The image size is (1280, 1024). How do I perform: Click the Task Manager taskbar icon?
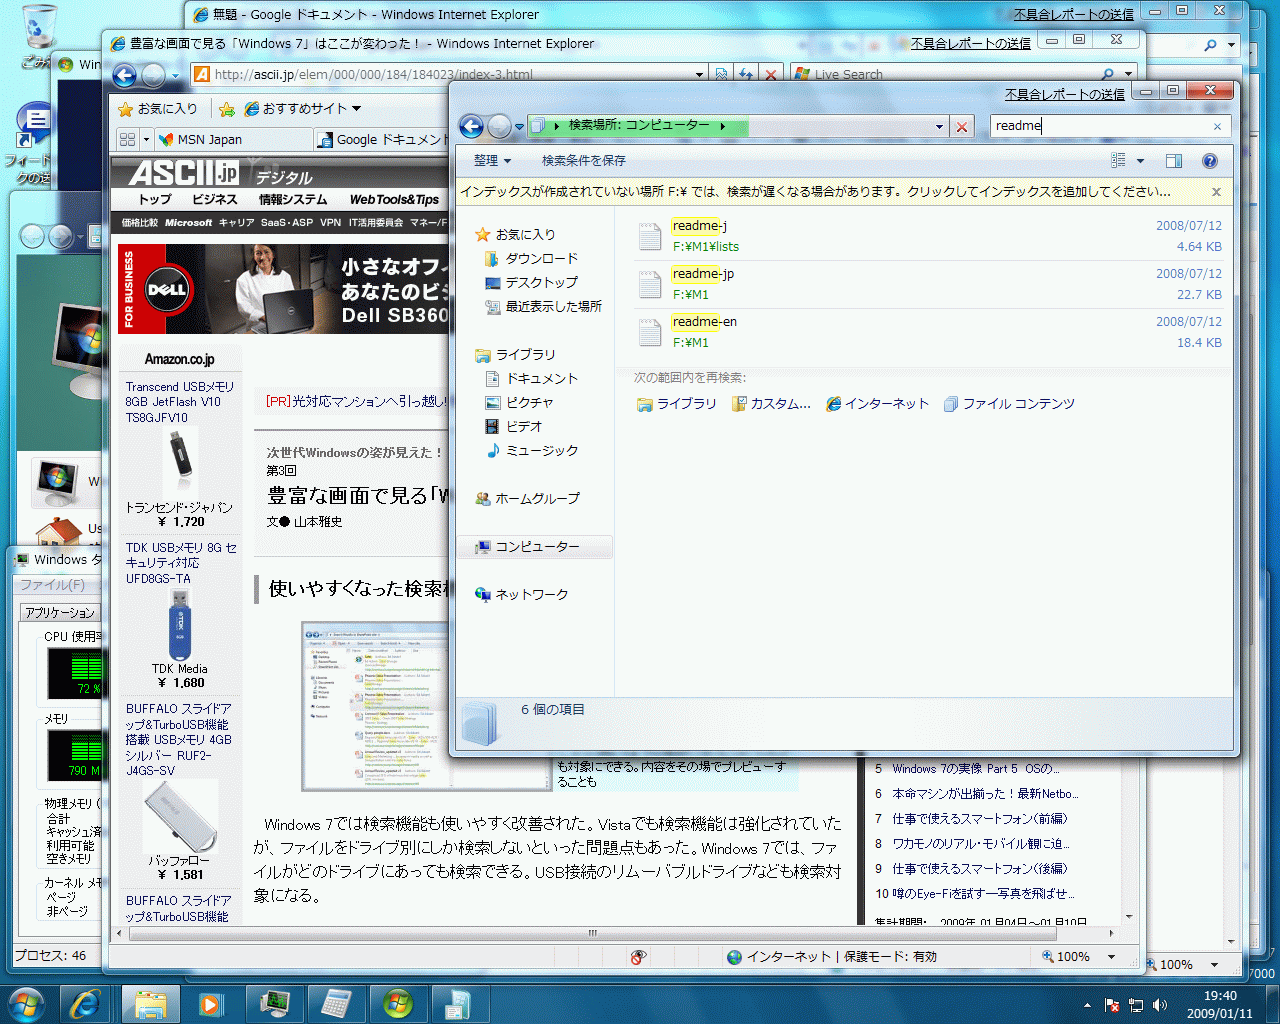274,1004
